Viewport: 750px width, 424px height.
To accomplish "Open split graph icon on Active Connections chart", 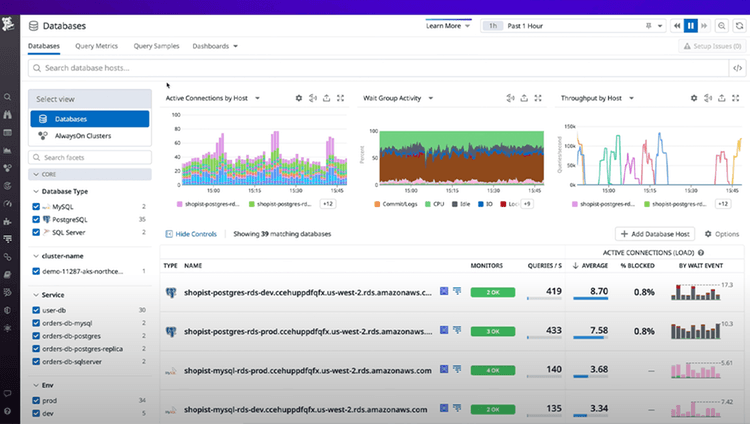I will [313, 98].
